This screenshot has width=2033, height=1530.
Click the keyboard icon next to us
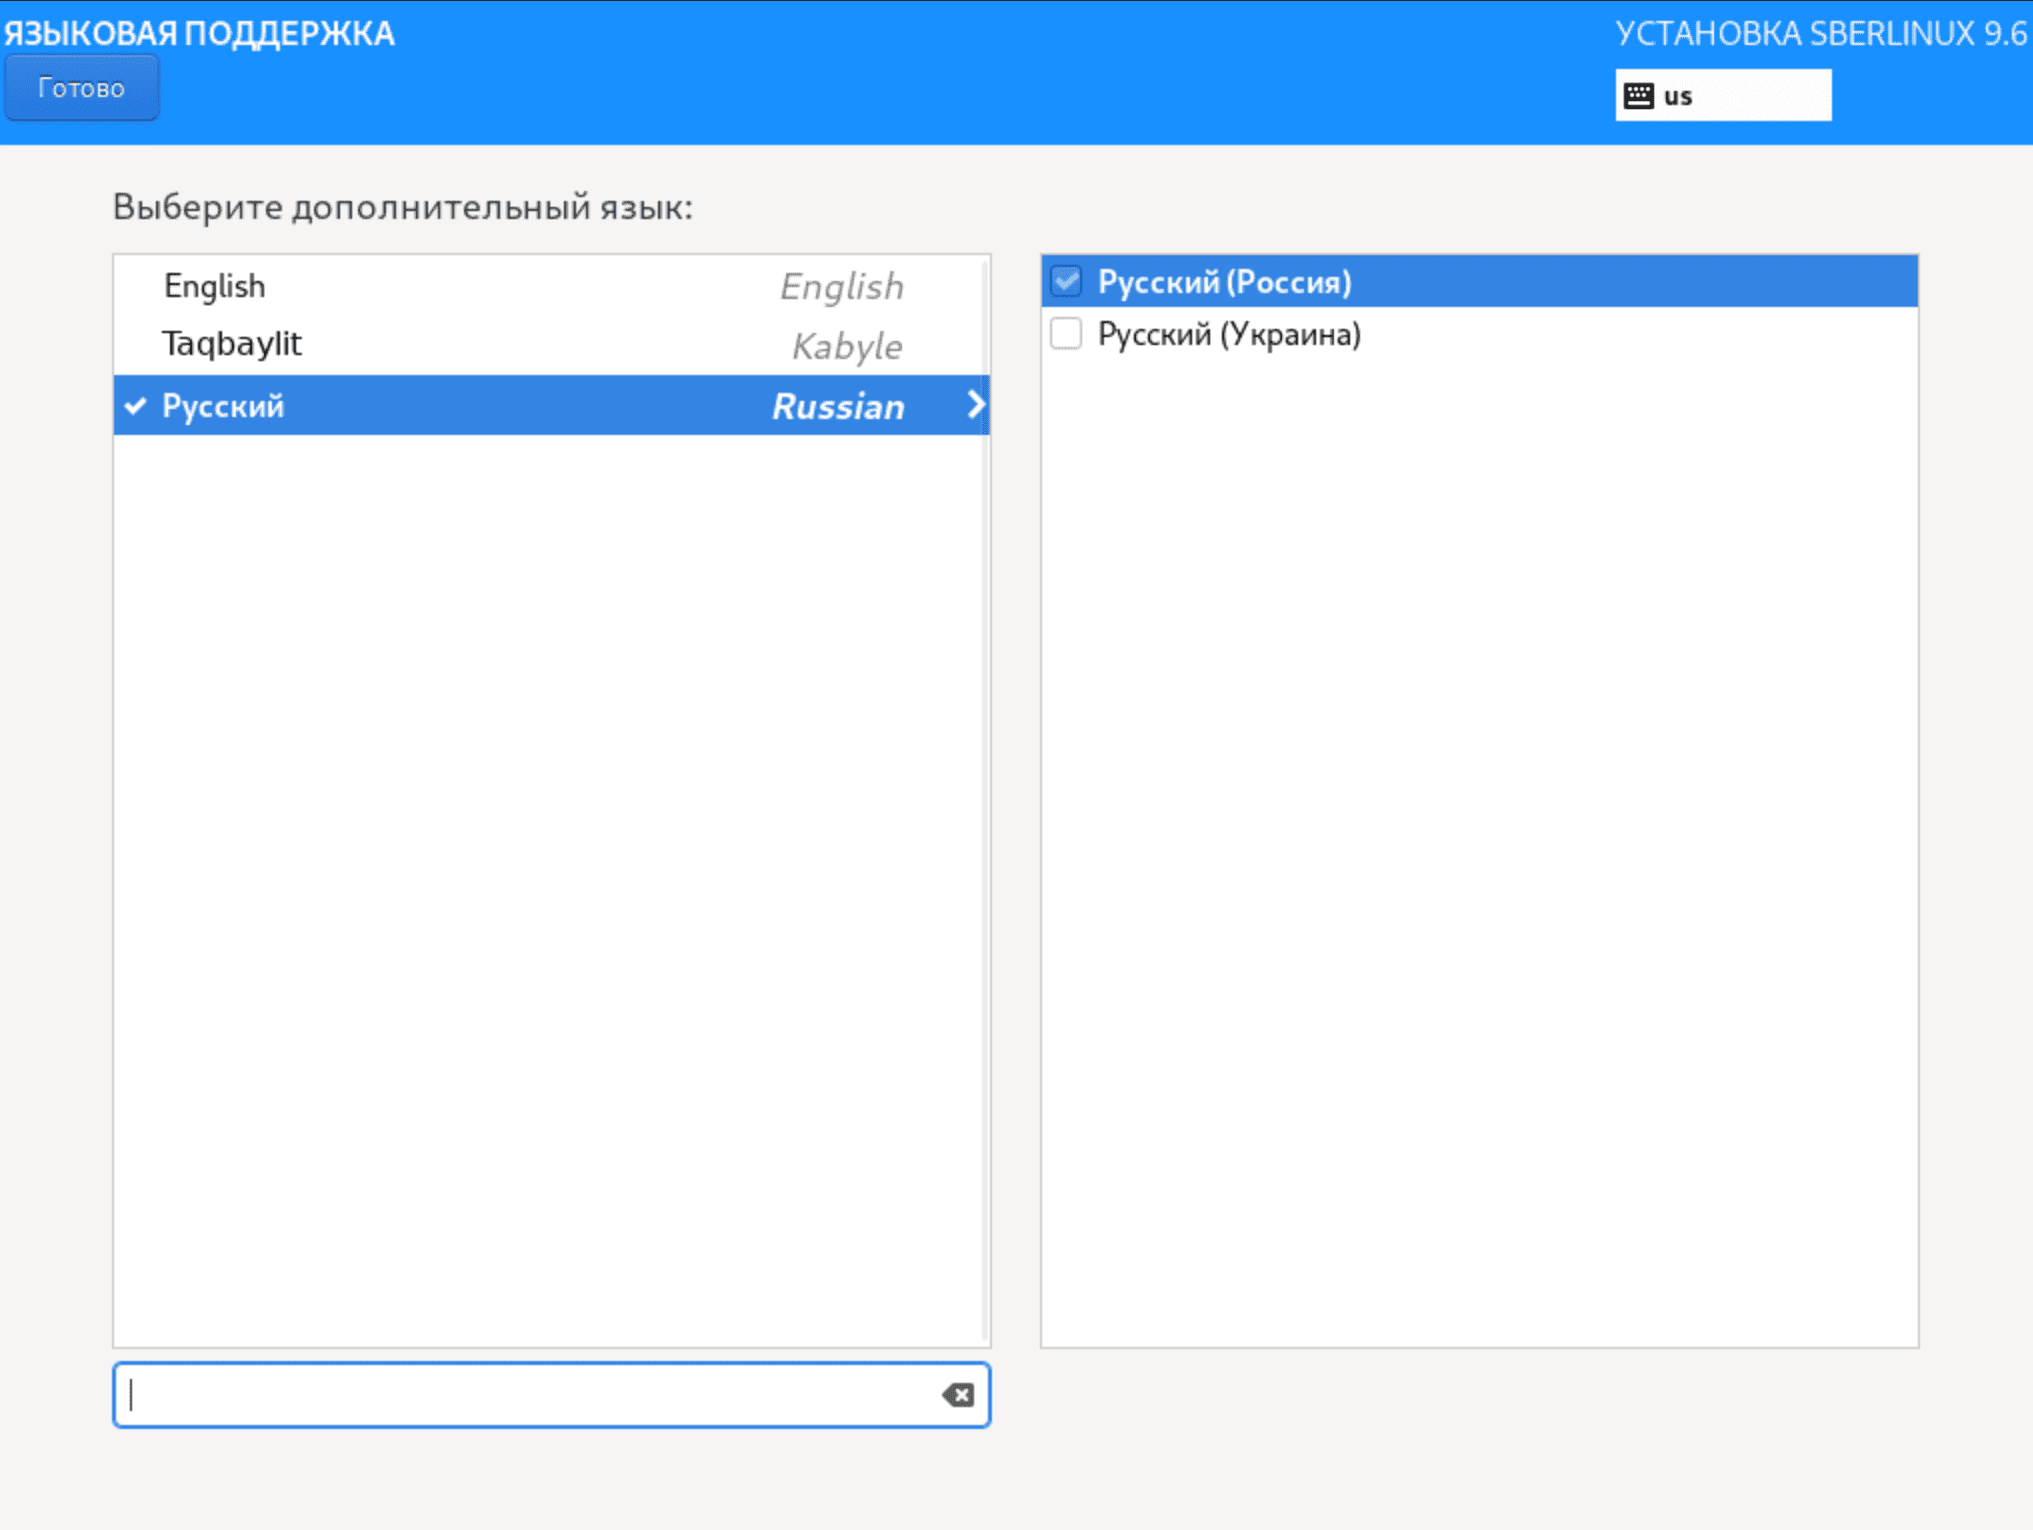click(1638, 96)
